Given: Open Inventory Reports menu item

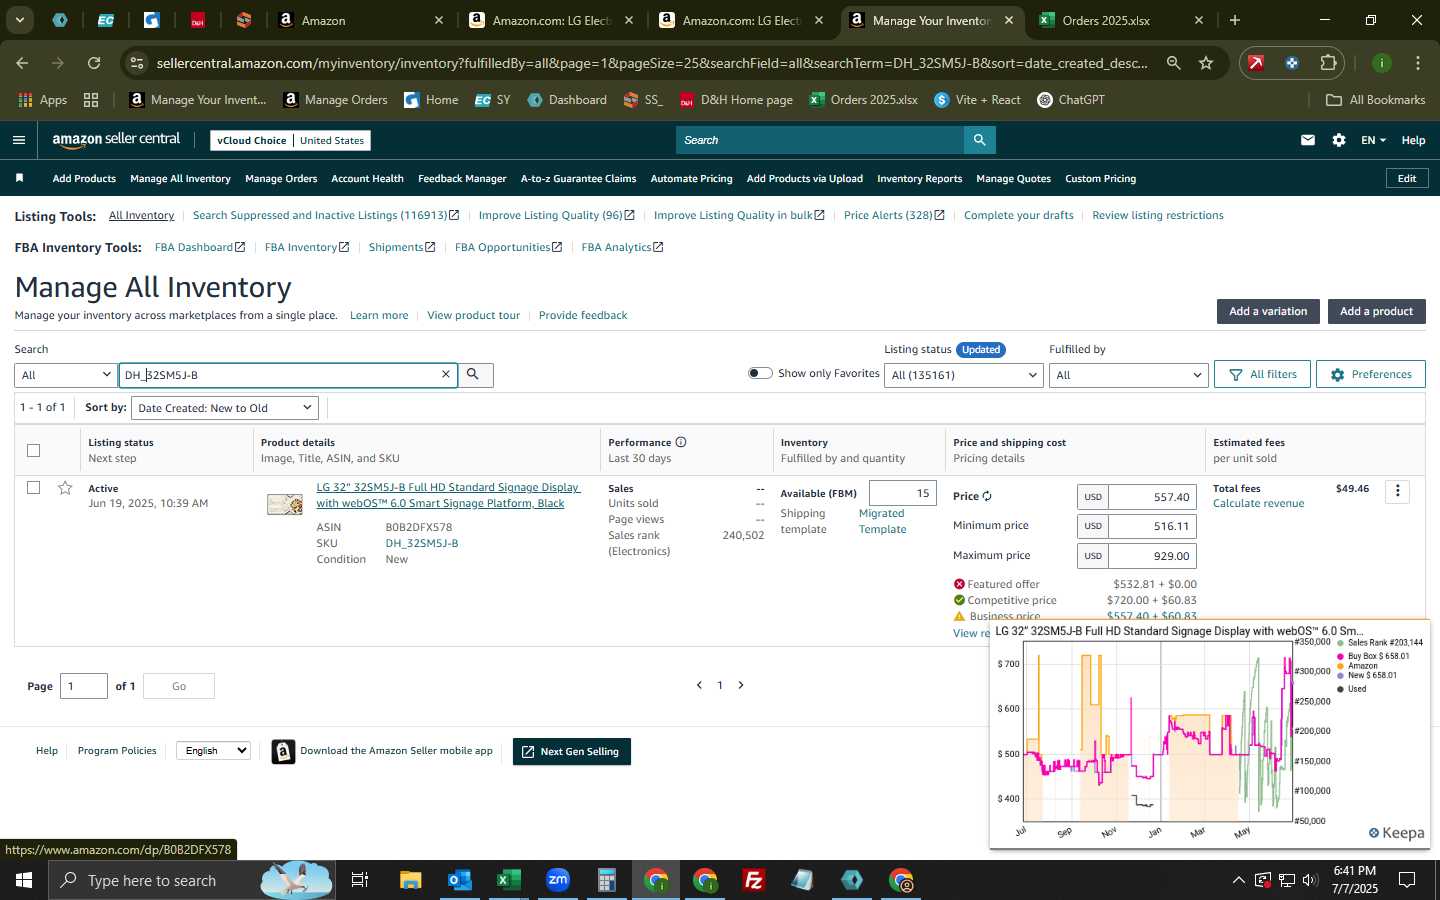Looking at the screenshot, I should coord(919,178).
